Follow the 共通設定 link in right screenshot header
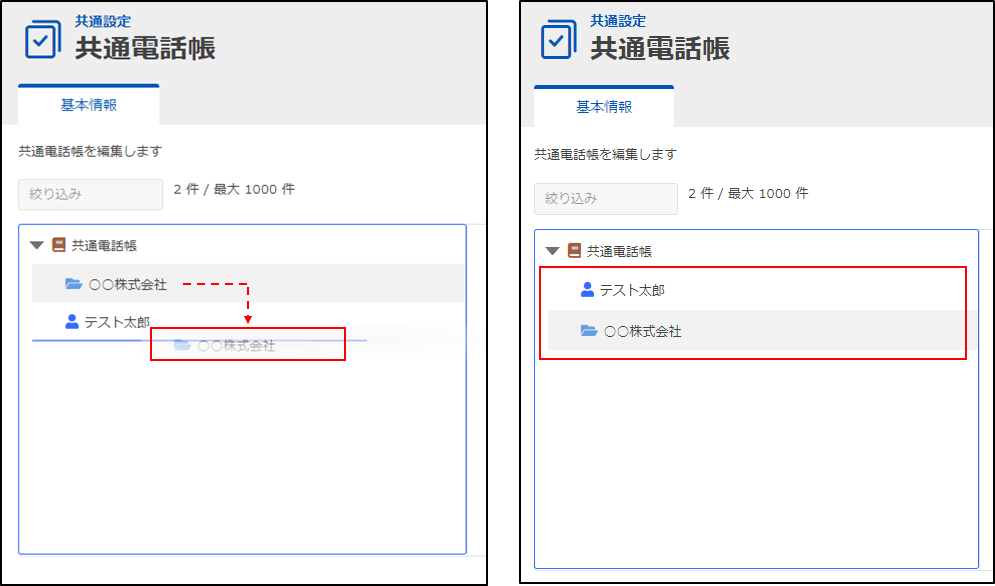This screenshot has width=995, height=586. 618,21
